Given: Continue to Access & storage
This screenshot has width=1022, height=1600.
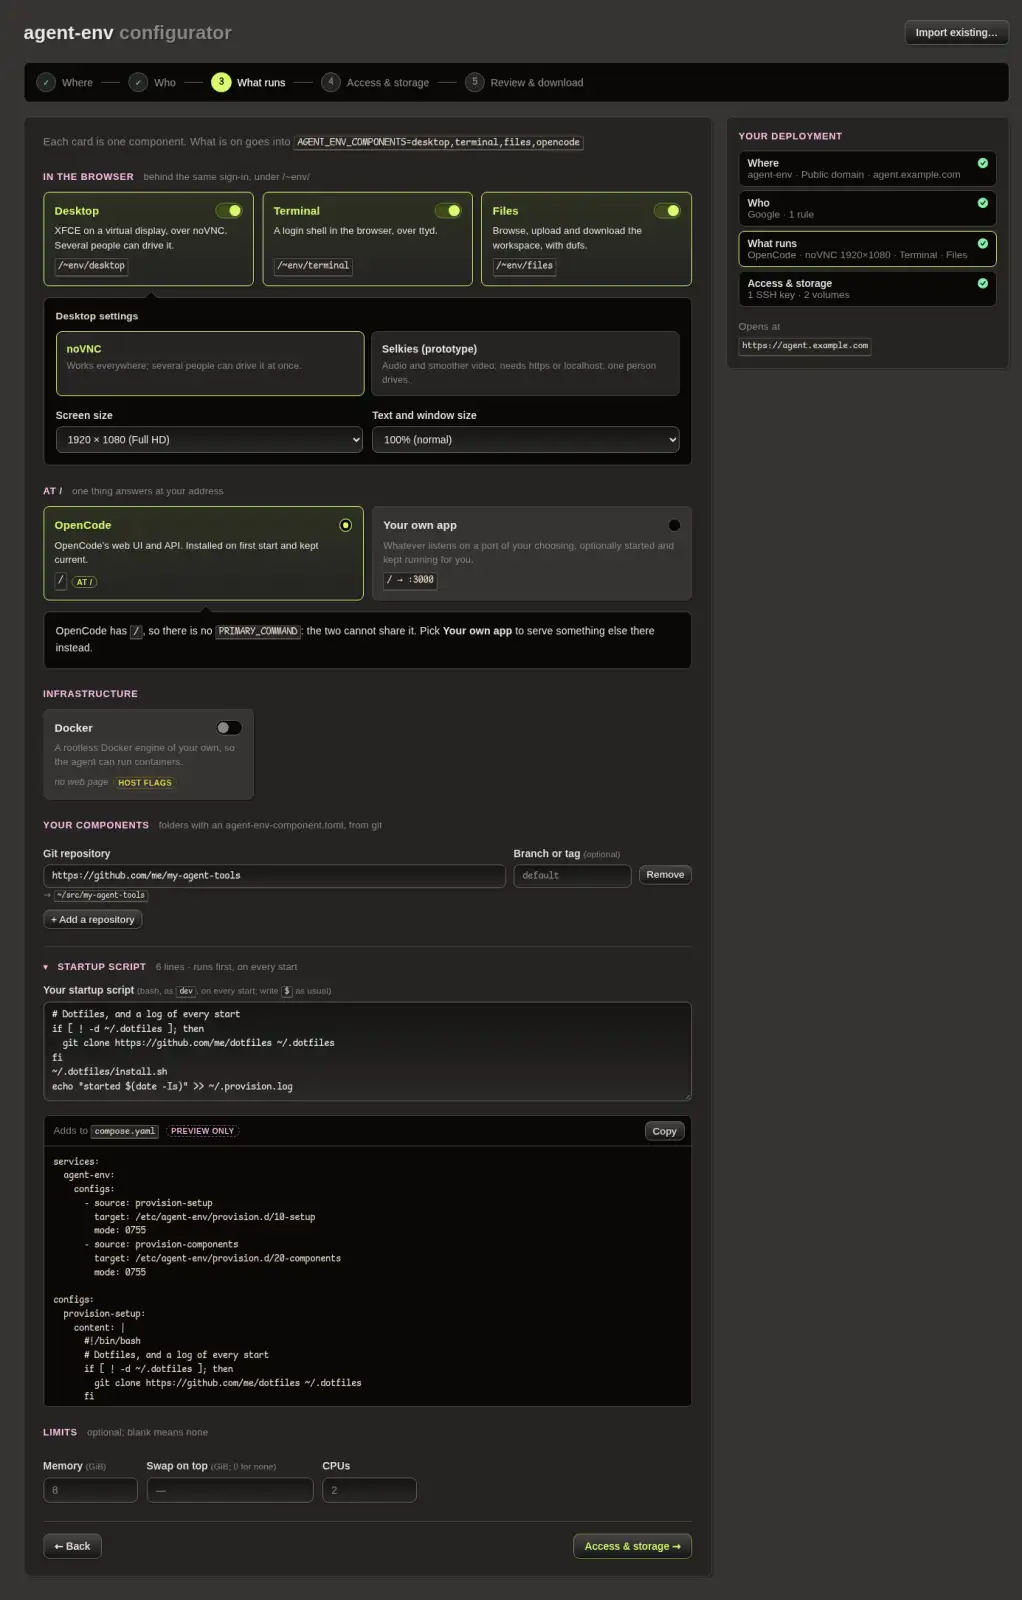Looking at the screenshot, I should point(632,1546).
